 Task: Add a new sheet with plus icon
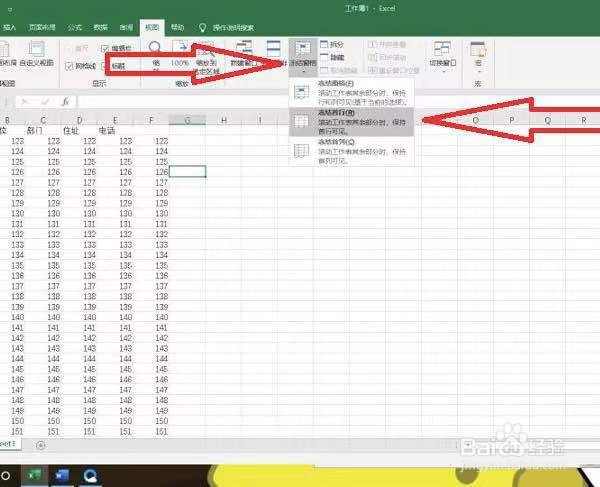click(x=40, y=445)
